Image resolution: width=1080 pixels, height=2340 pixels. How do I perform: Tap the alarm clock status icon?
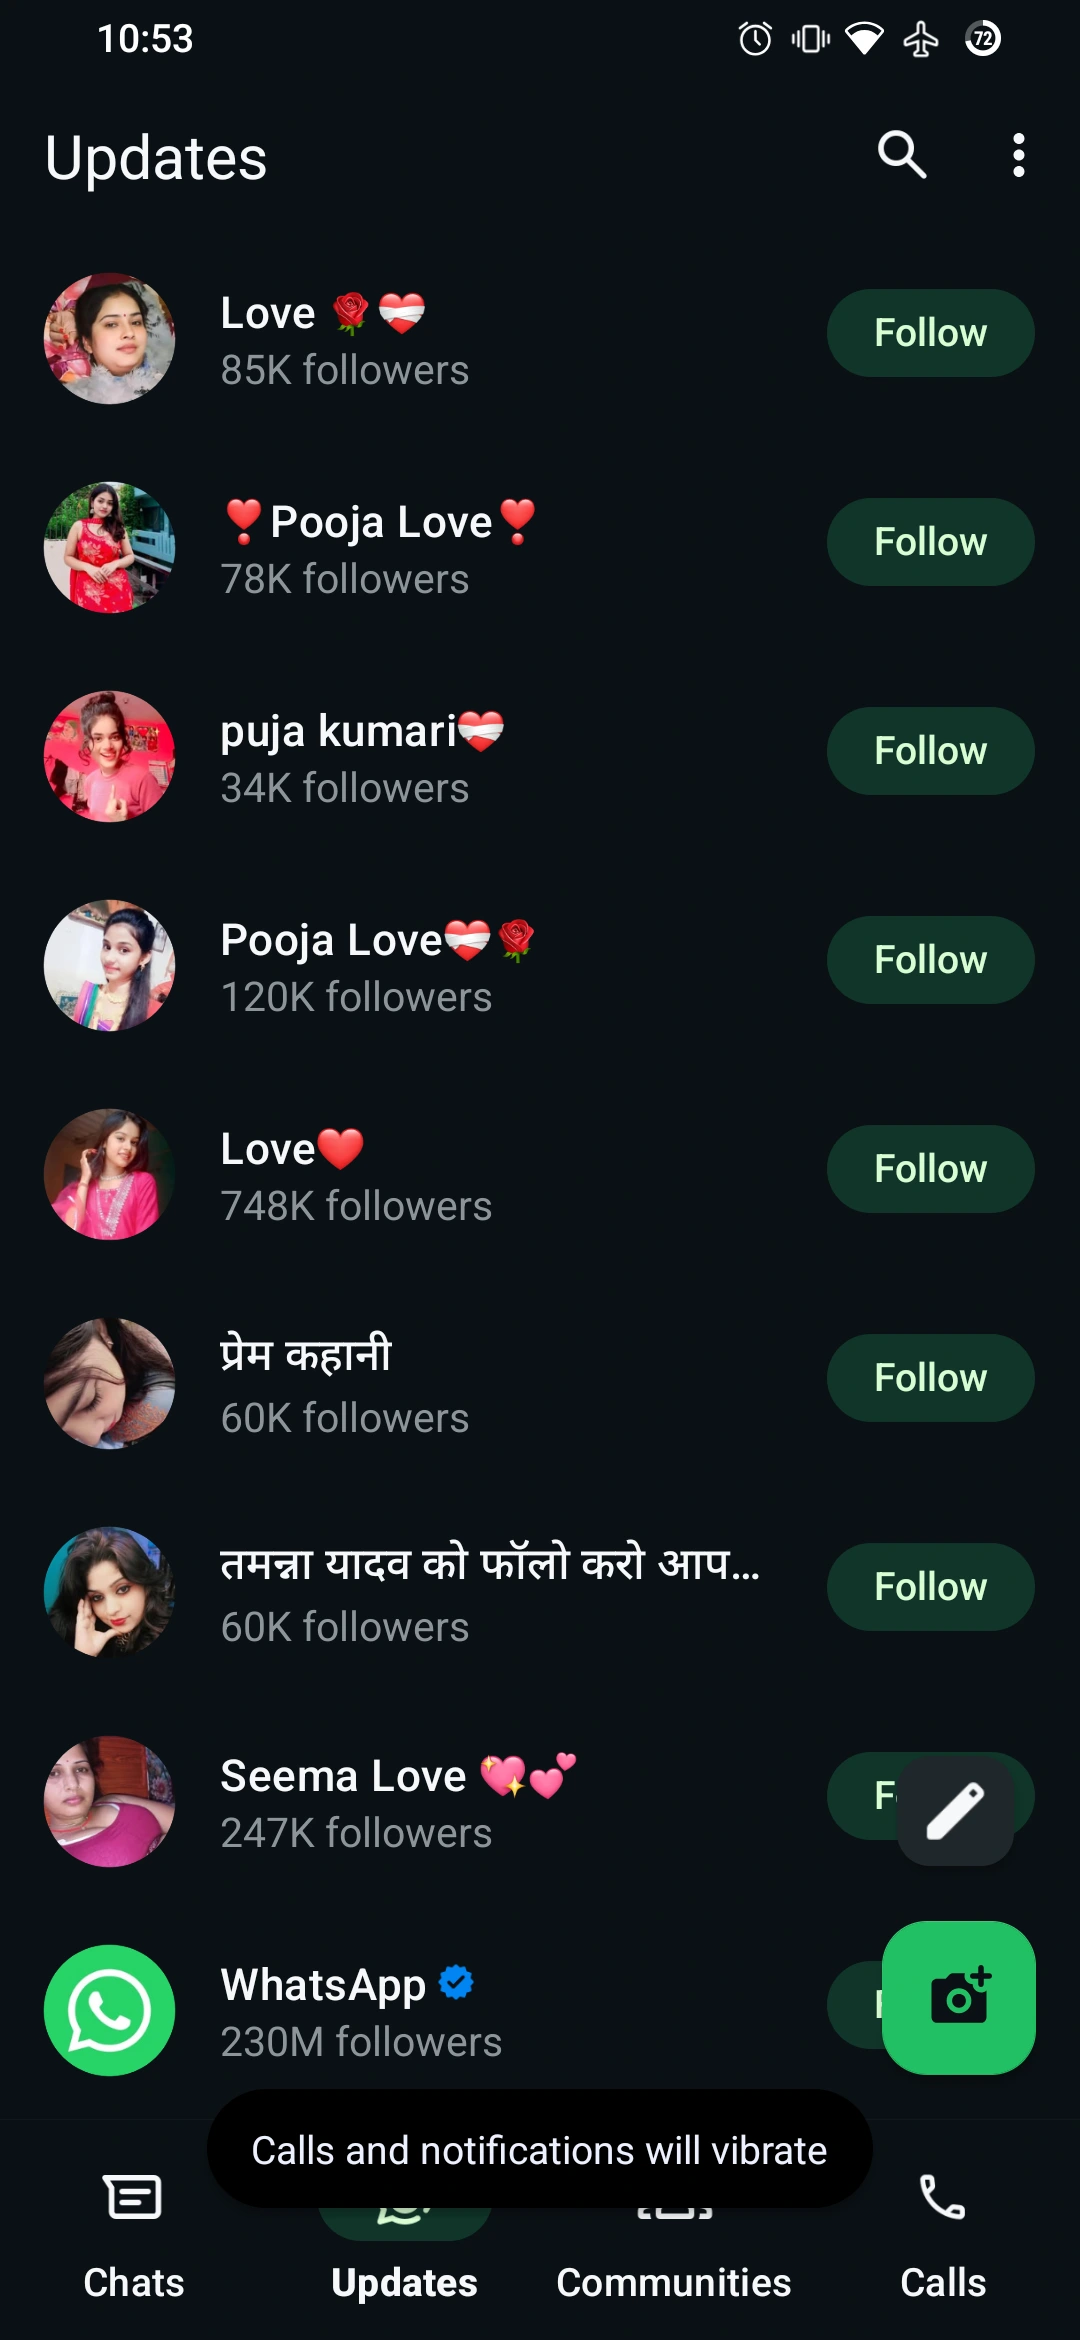[755, 39]
